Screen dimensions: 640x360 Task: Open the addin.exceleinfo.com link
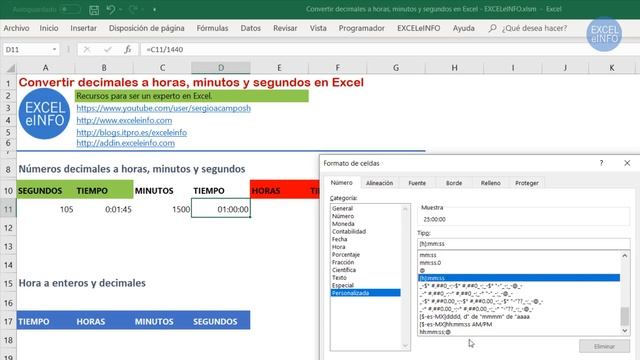tap(125, 143)
